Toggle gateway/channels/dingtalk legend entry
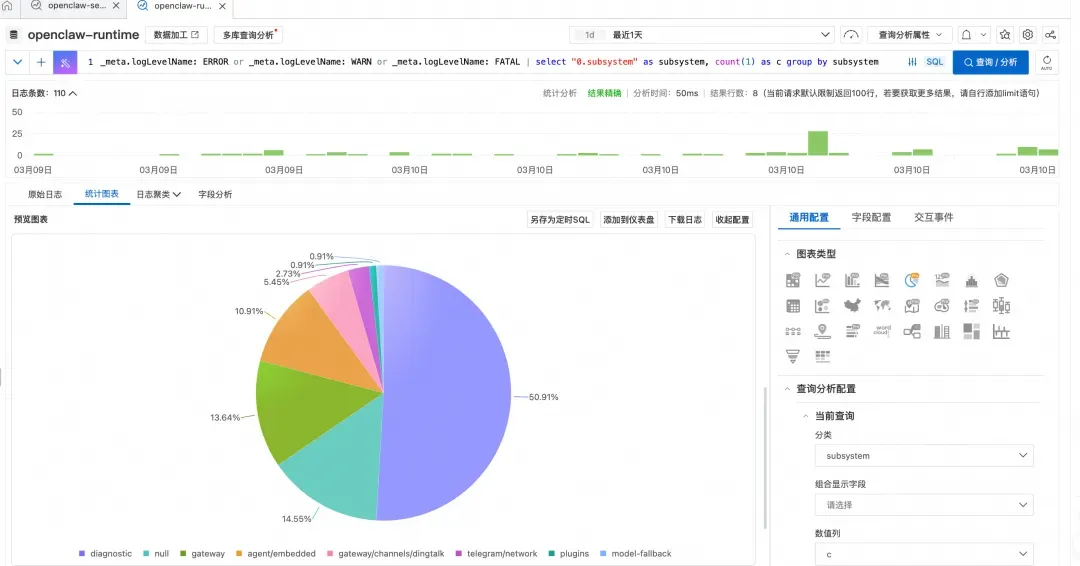The width and height of the screenshot is (1080, 566). point(386,554)
